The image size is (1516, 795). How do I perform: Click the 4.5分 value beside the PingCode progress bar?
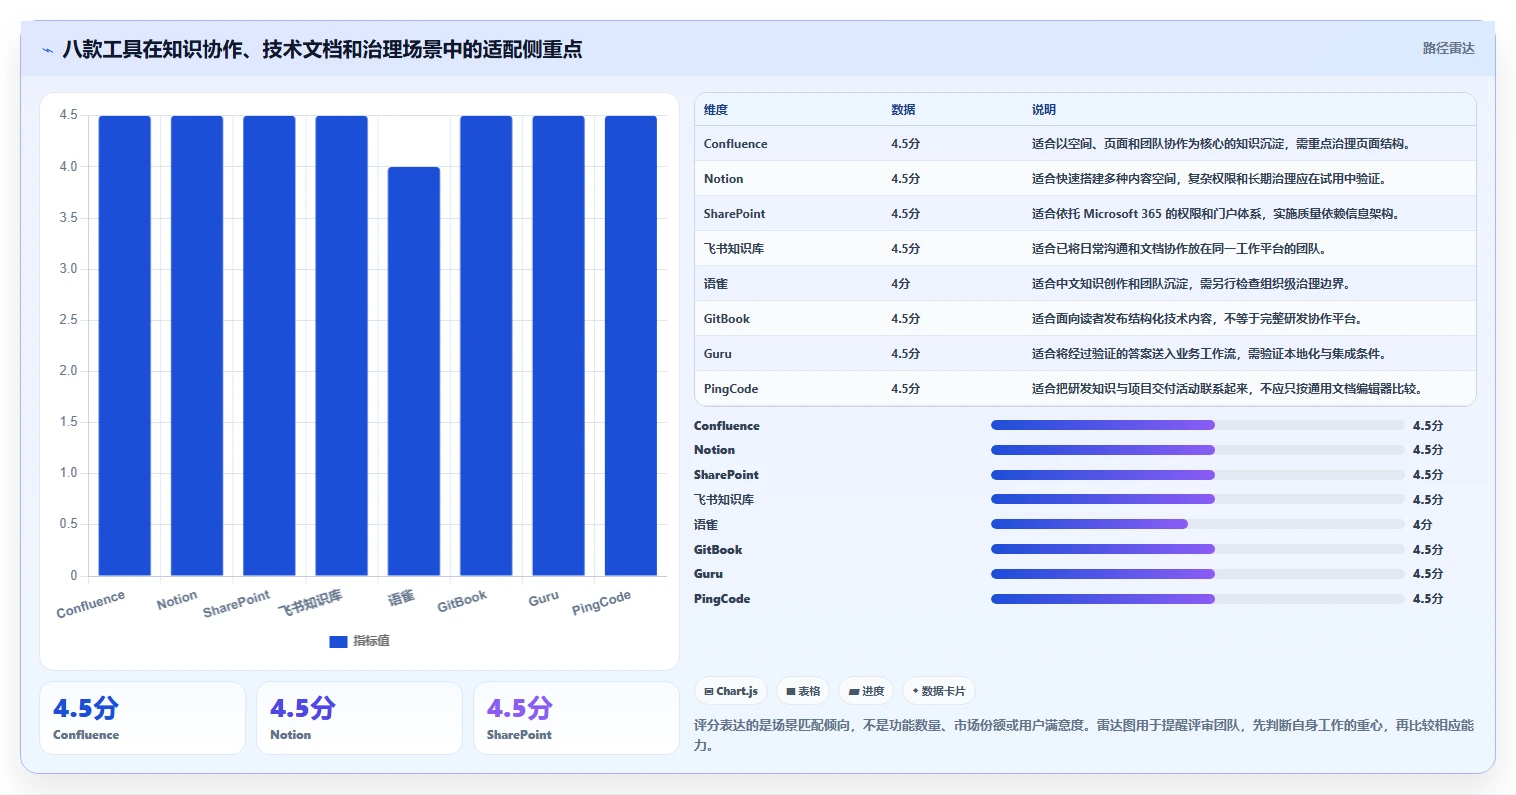click(x=1428, y=599)
